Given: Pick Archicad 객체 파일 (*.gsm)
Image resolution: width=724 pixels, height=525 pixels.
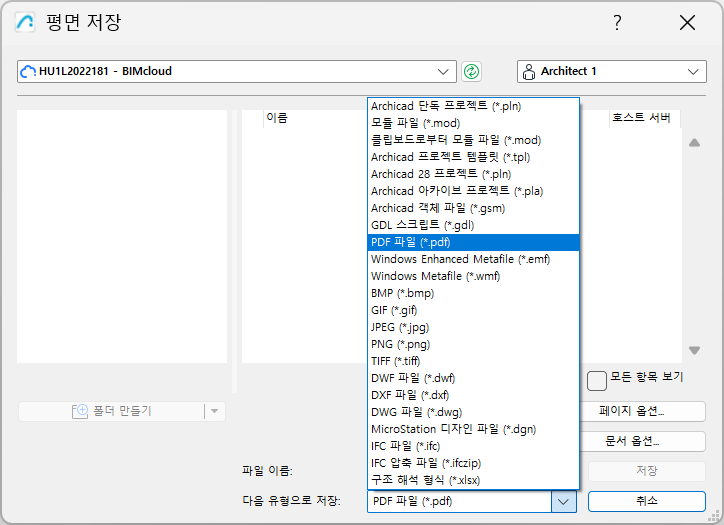Looking at the screenshot, I should click(473, 208).
